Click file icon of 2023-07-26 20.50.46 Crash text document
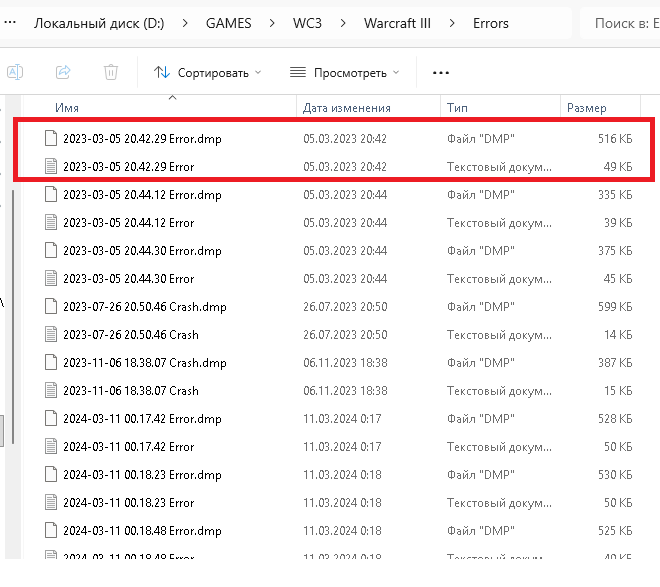The image size is (660, 587). (52, 335)
